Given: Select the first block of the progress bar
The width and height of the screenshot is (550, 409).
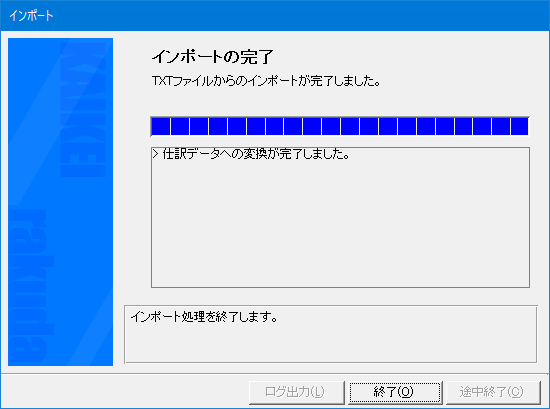Looking at the screenshot, I should (x=161, y=126).
